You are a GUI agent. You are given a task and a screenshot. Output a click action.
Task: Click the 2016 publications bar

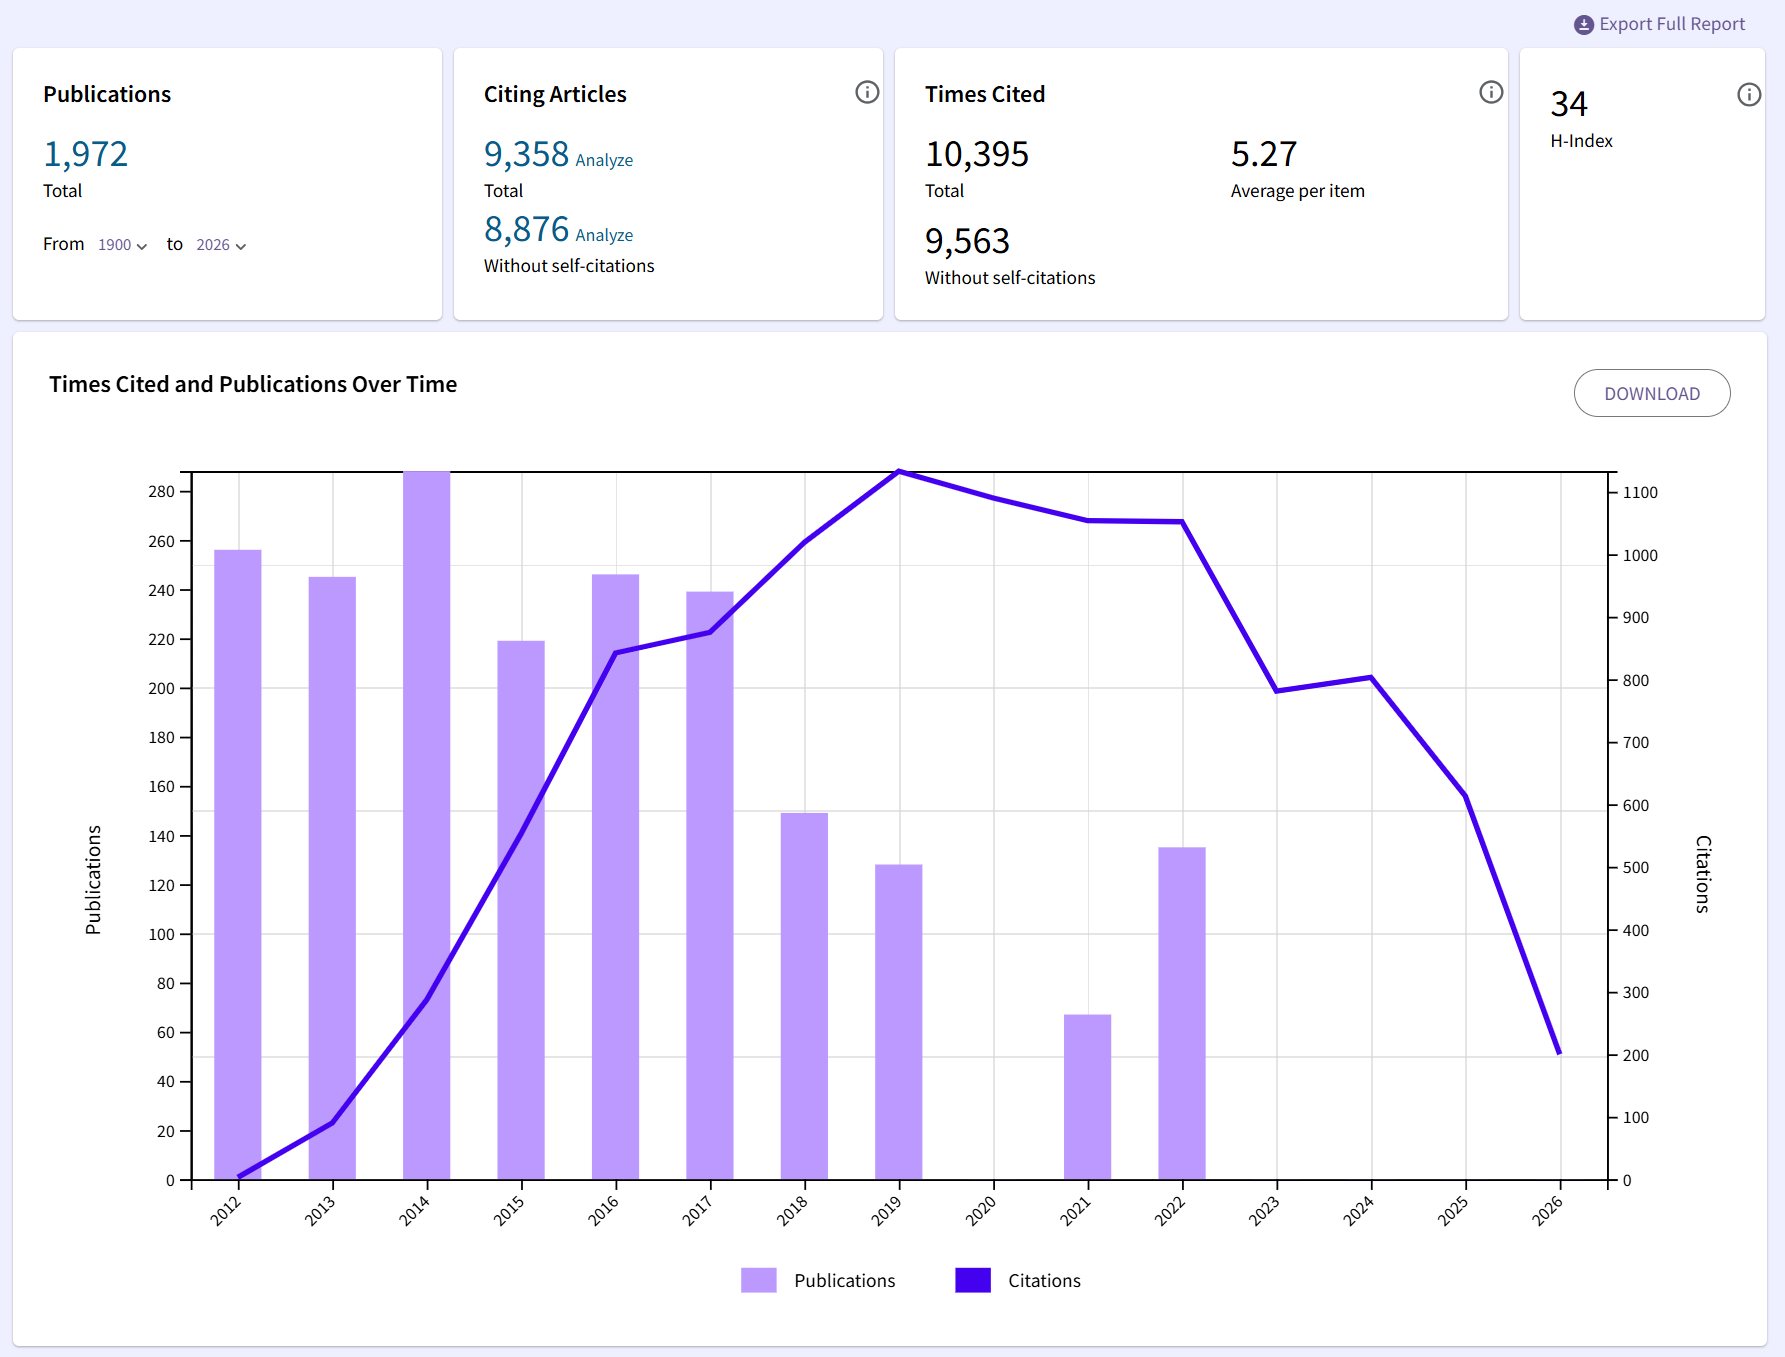(x=615, y=877)
